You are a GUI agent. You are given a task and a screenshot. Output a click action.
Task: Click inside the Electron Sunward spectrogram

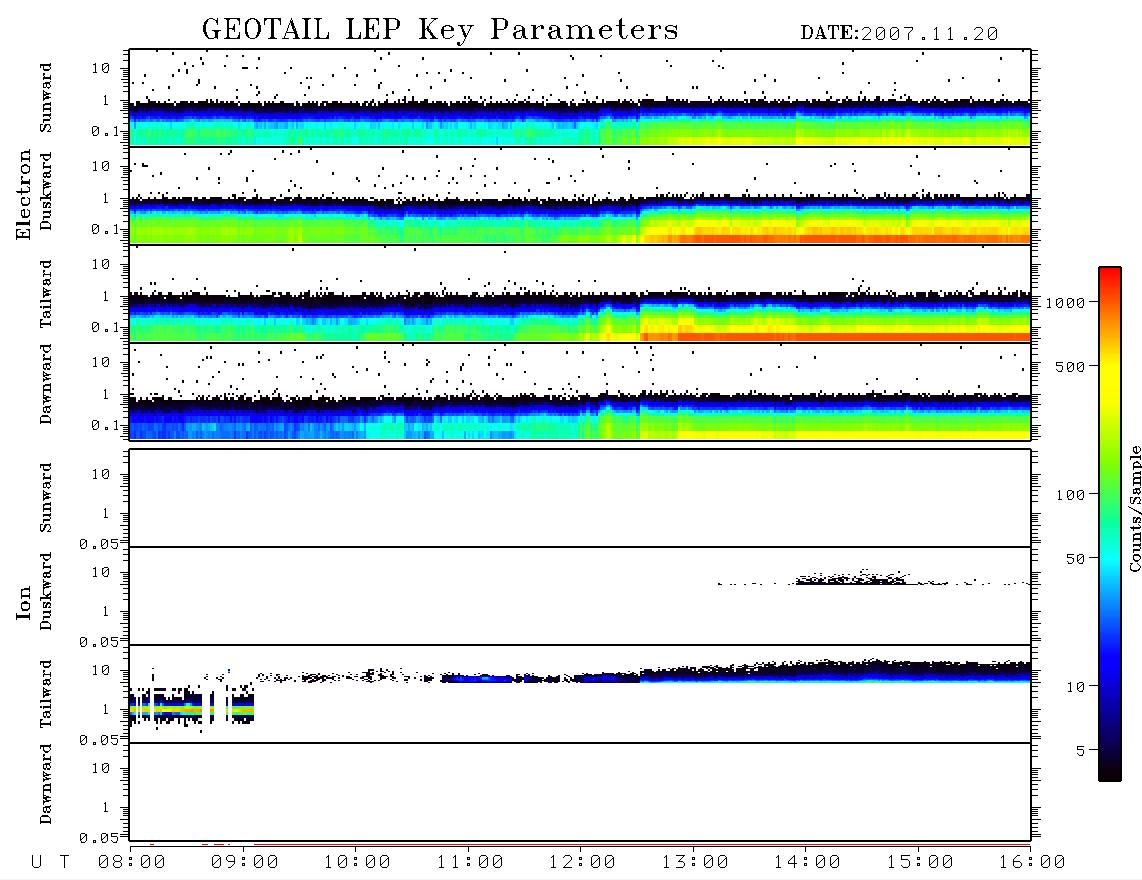tap(580, 98)
